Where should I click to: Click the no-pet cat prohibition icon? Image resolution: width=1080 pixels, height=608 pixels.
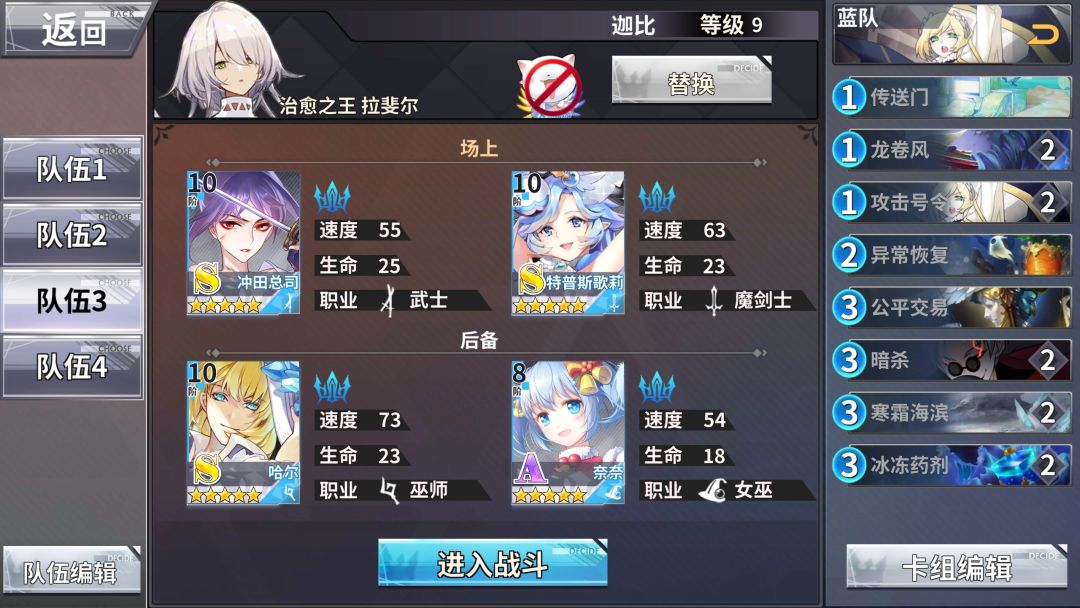[551, 87]
